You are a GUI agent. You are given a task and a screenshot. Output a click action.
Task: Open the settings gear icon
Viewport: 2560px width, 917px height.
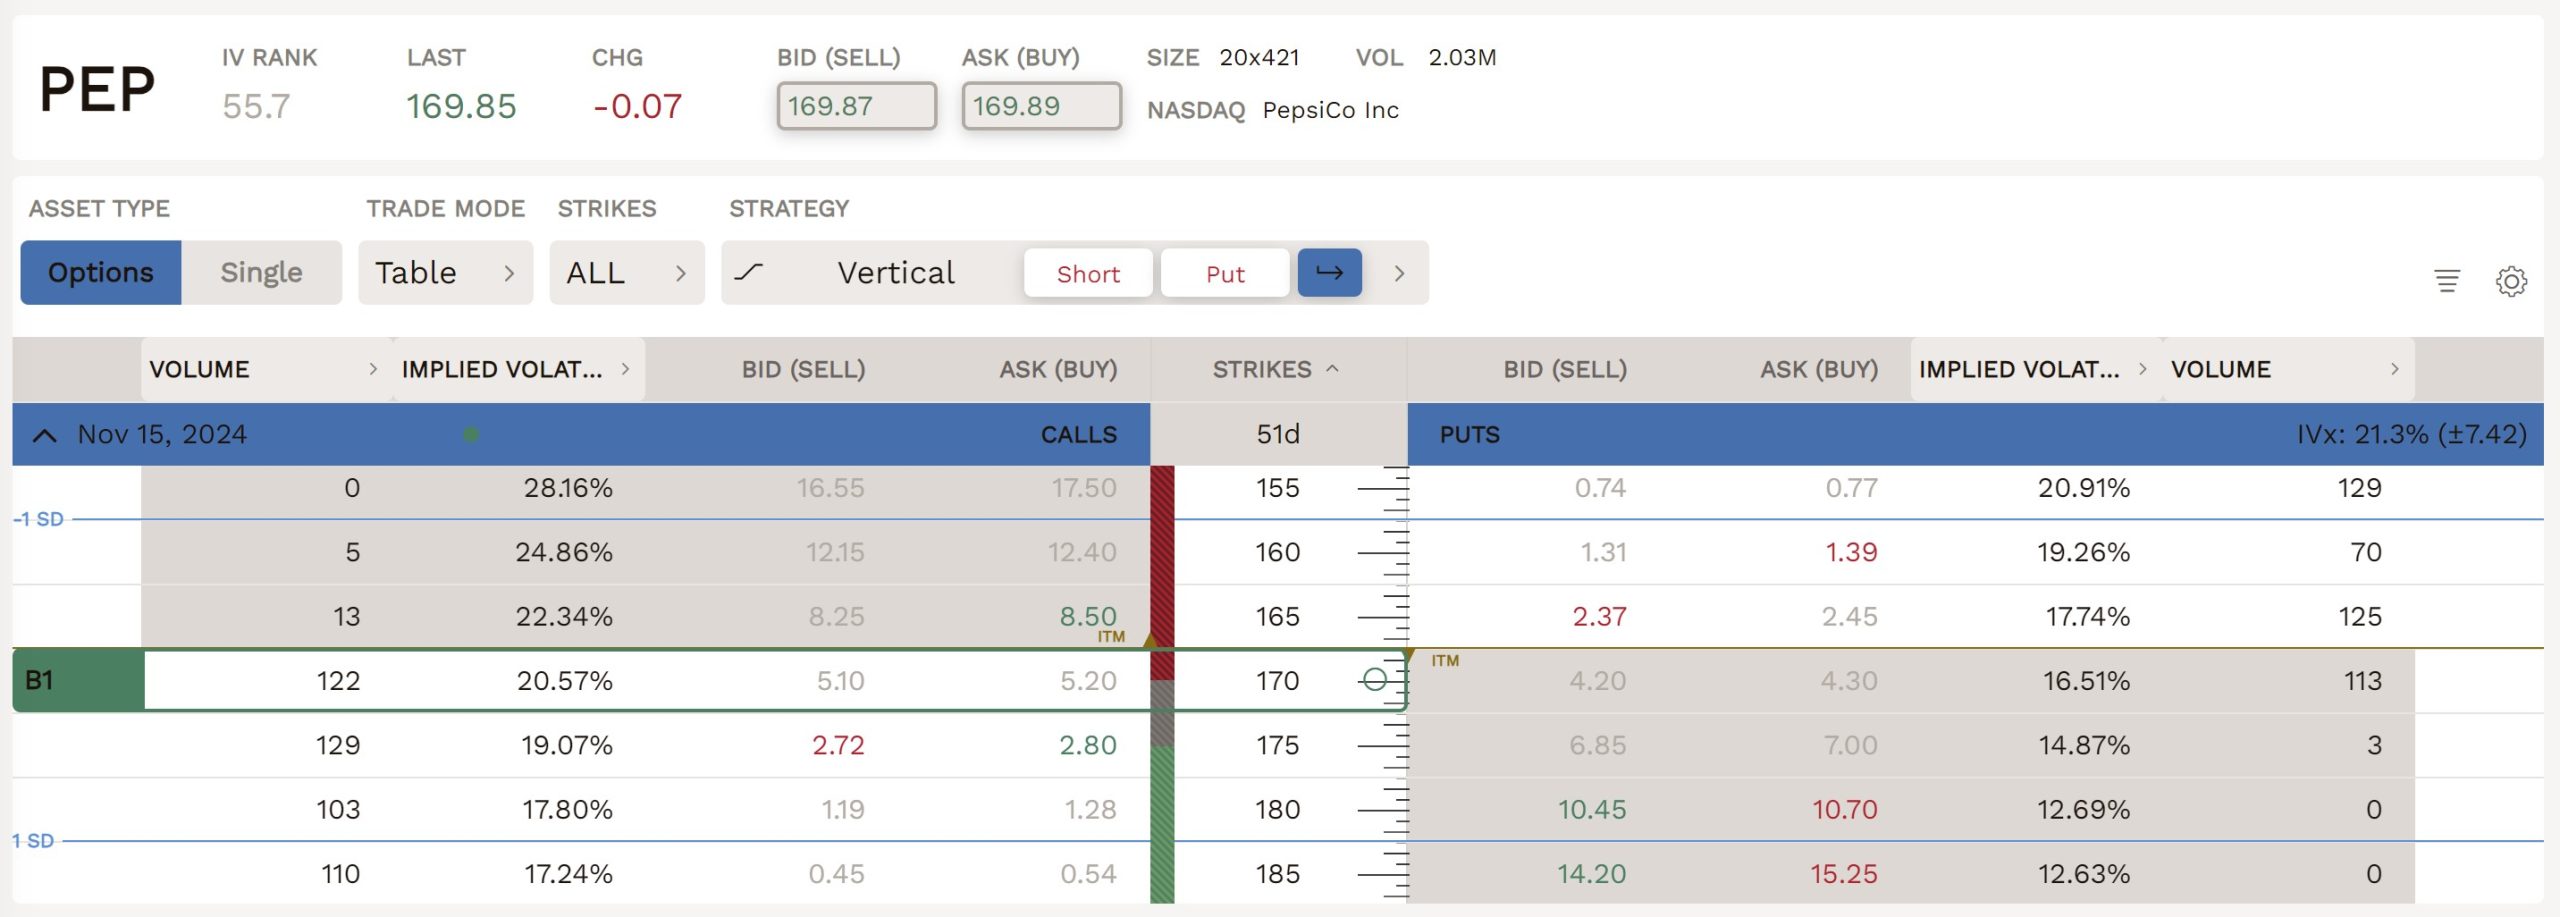click(x=2510, y=281)
